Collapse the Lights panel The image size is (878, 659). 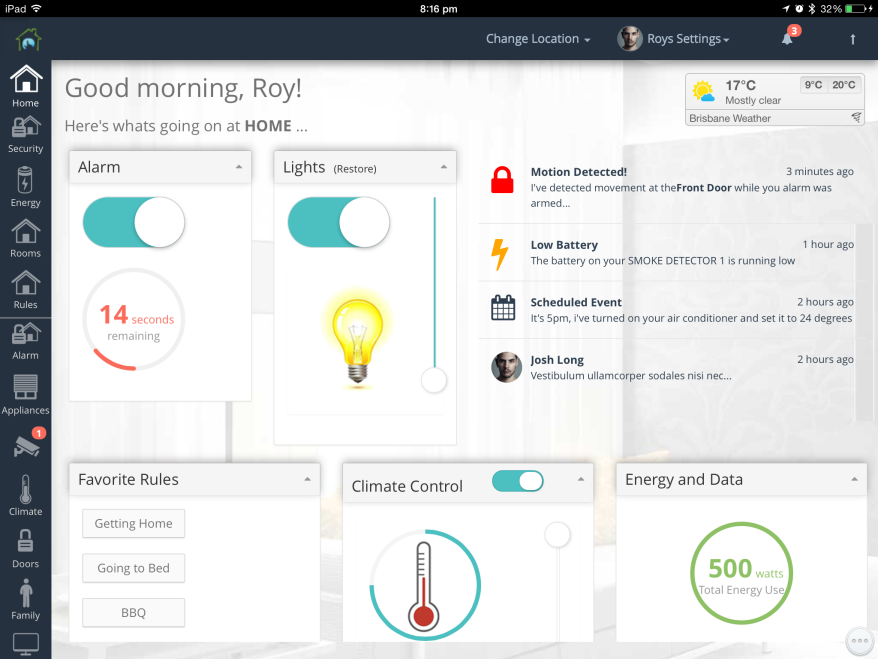(x=444, y=167)
